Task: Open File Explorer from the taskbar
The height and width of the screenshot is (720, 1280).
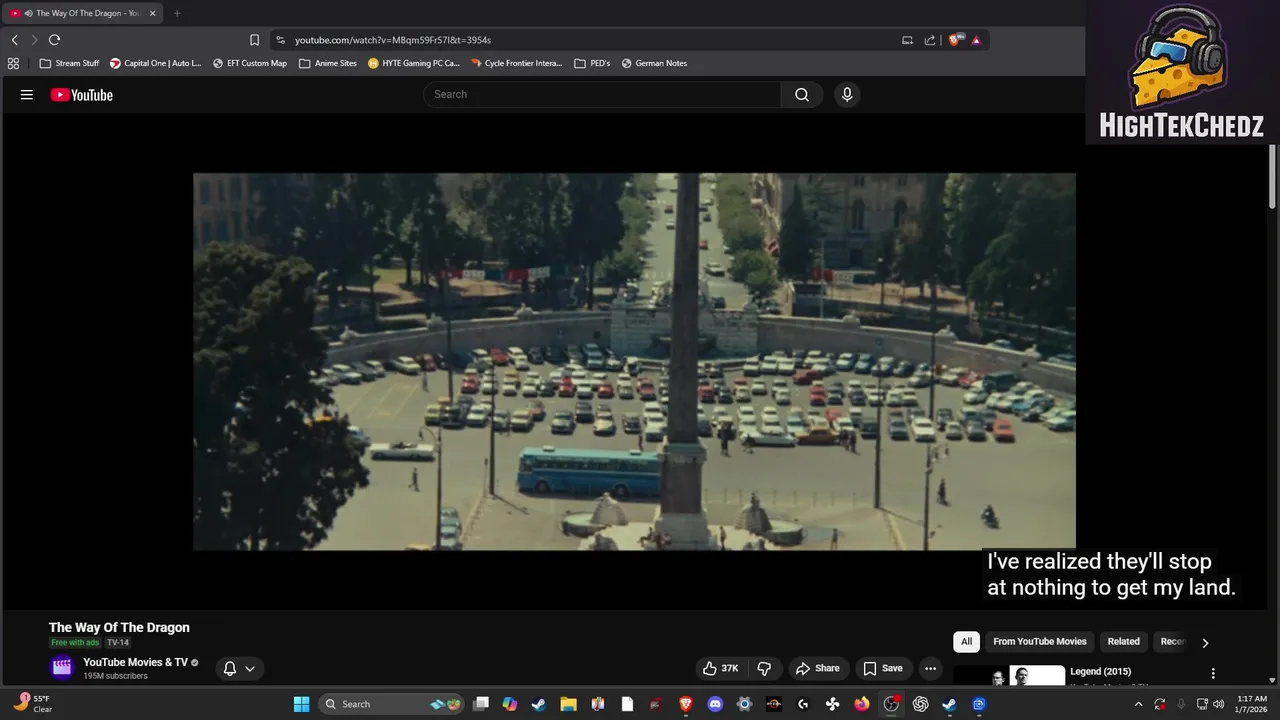Action: [x=568, y=704]
